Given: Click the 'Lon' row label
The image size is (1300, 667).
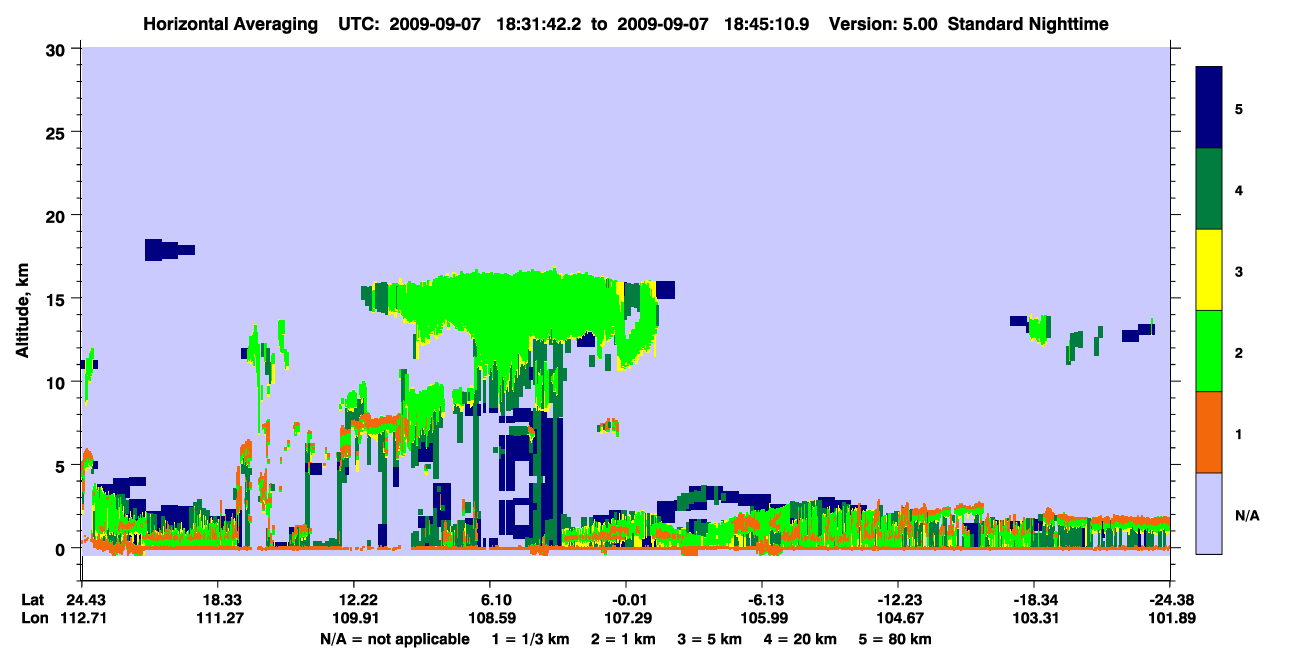Looking at the screenshot, I should pyautogui.click(x=34, y=618).
